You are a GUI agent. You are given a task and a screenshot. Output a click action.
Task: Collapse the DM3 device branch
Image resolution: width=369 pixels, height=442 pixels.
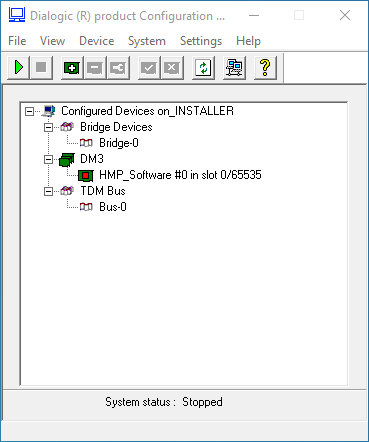[x=49, y=160]
